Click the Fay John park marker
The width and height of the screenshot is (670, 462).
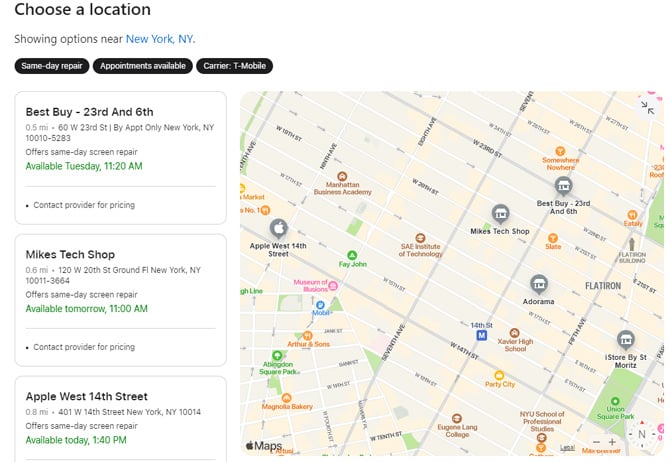point(352,256)
